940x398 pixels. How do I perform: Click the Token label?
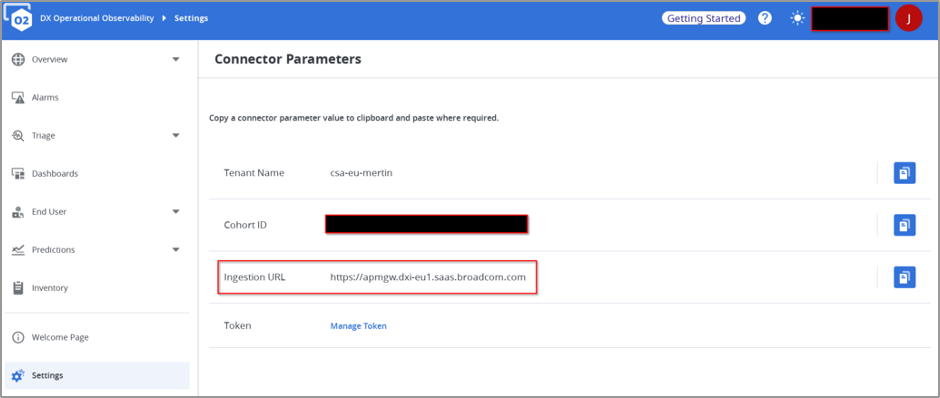(x=237, y=326)
